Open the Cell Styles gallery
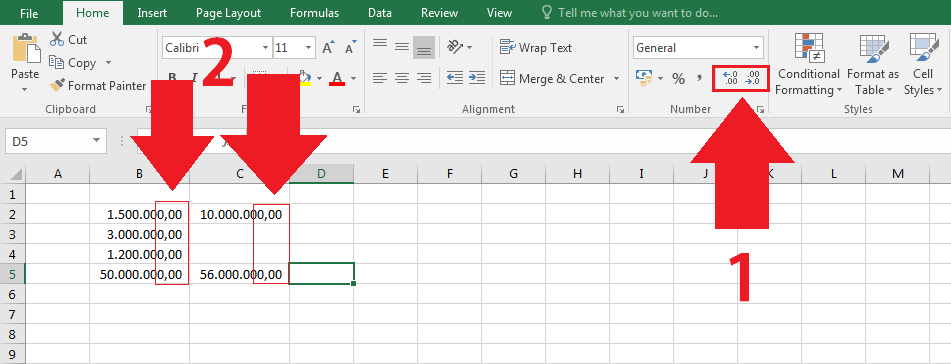 click(x=922, y=64)
